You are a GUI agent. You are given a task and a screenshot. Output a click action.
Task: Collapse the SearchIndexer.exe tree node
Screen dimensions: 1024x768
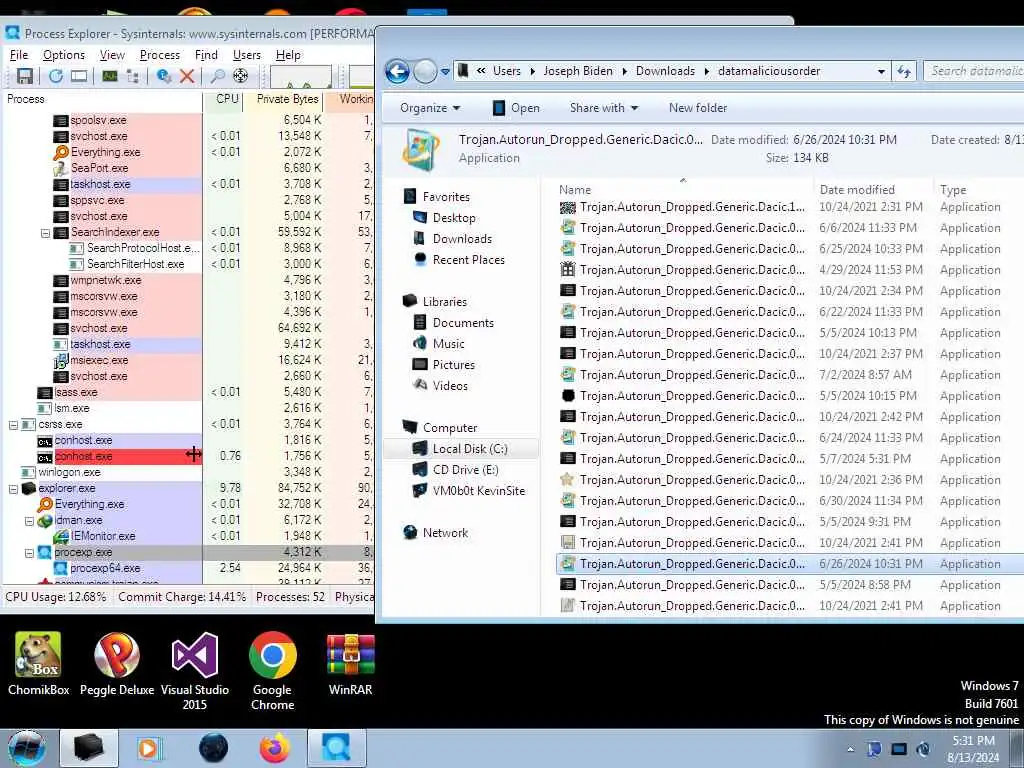(46, 232)
